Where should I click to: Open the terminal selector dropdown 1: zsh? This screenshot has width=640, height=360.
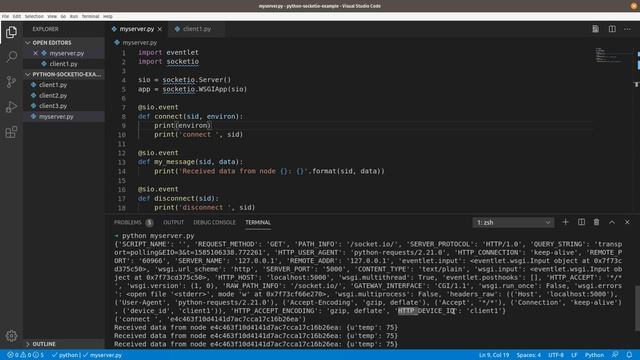pyautogui.click(x=513, y=222)
